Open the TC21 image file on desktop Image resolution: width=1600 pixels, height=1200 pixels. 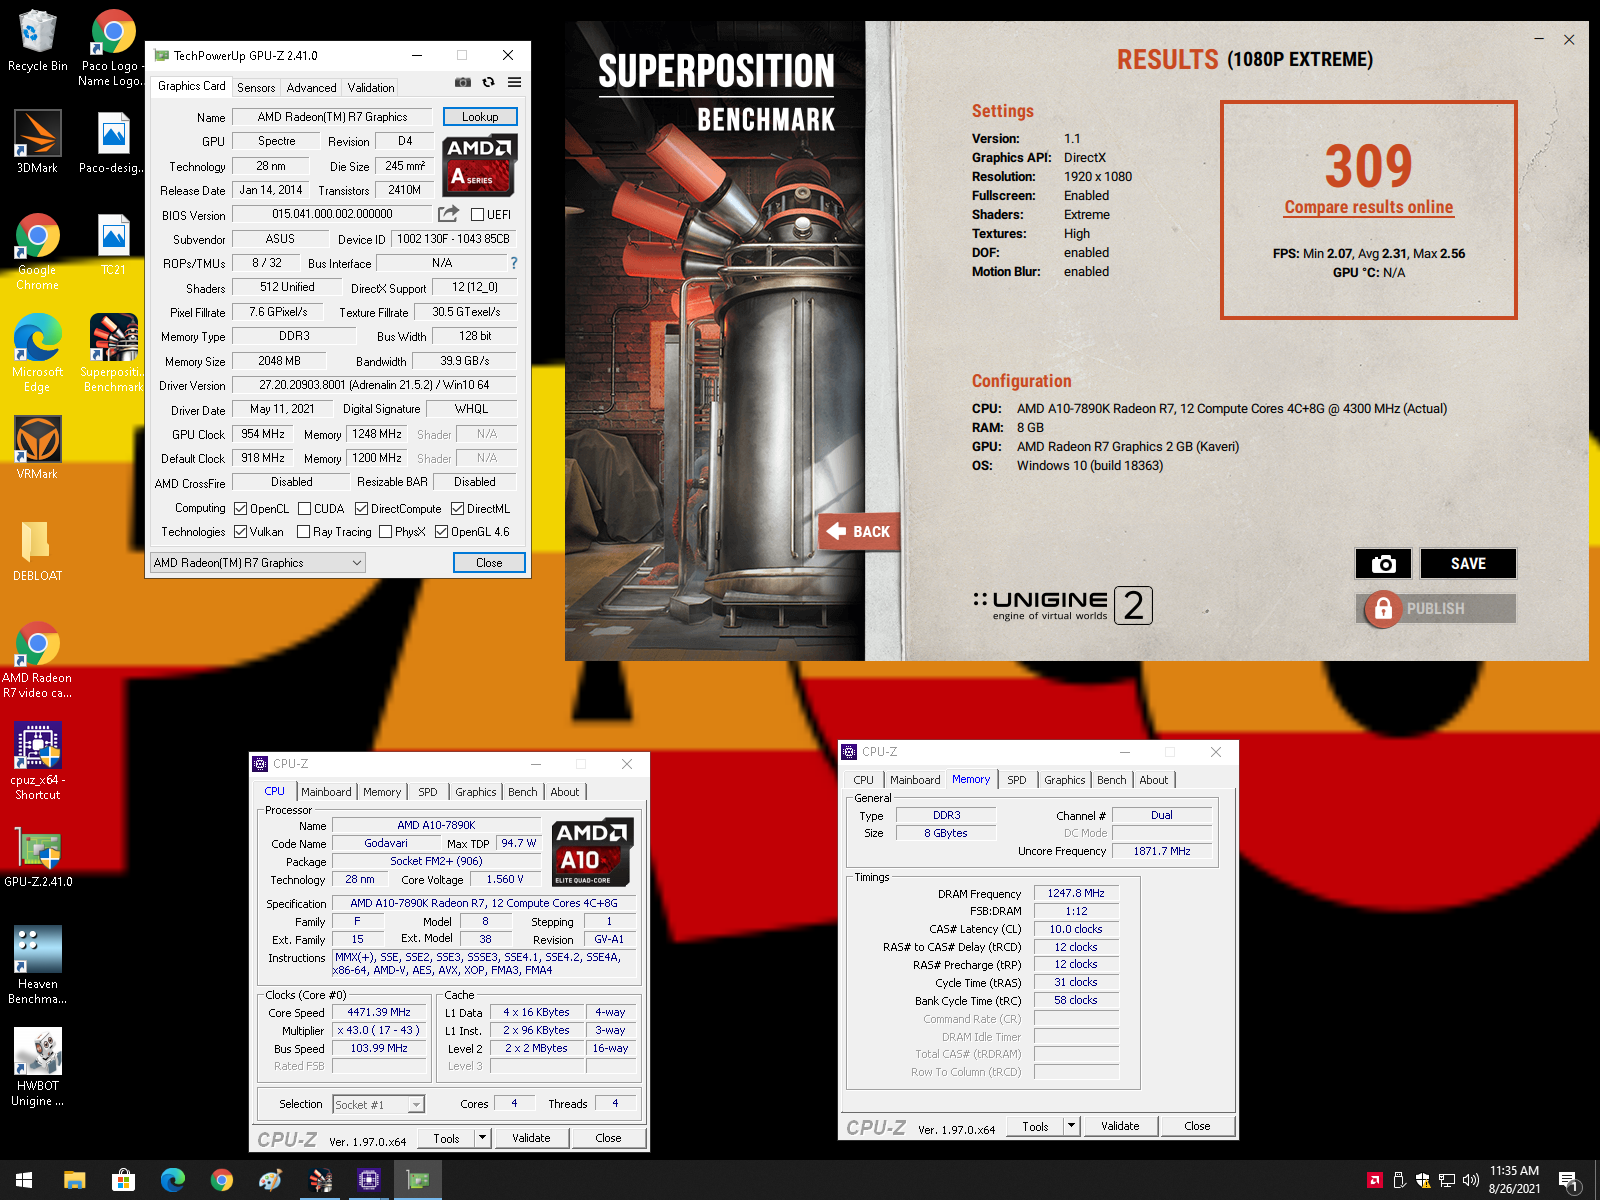[113, 245]
